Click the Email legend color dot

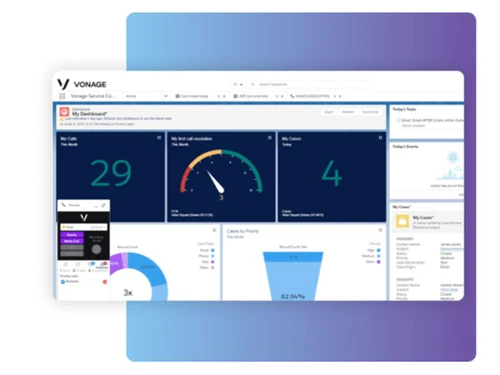pyautogui.click(x=213, y=250)
